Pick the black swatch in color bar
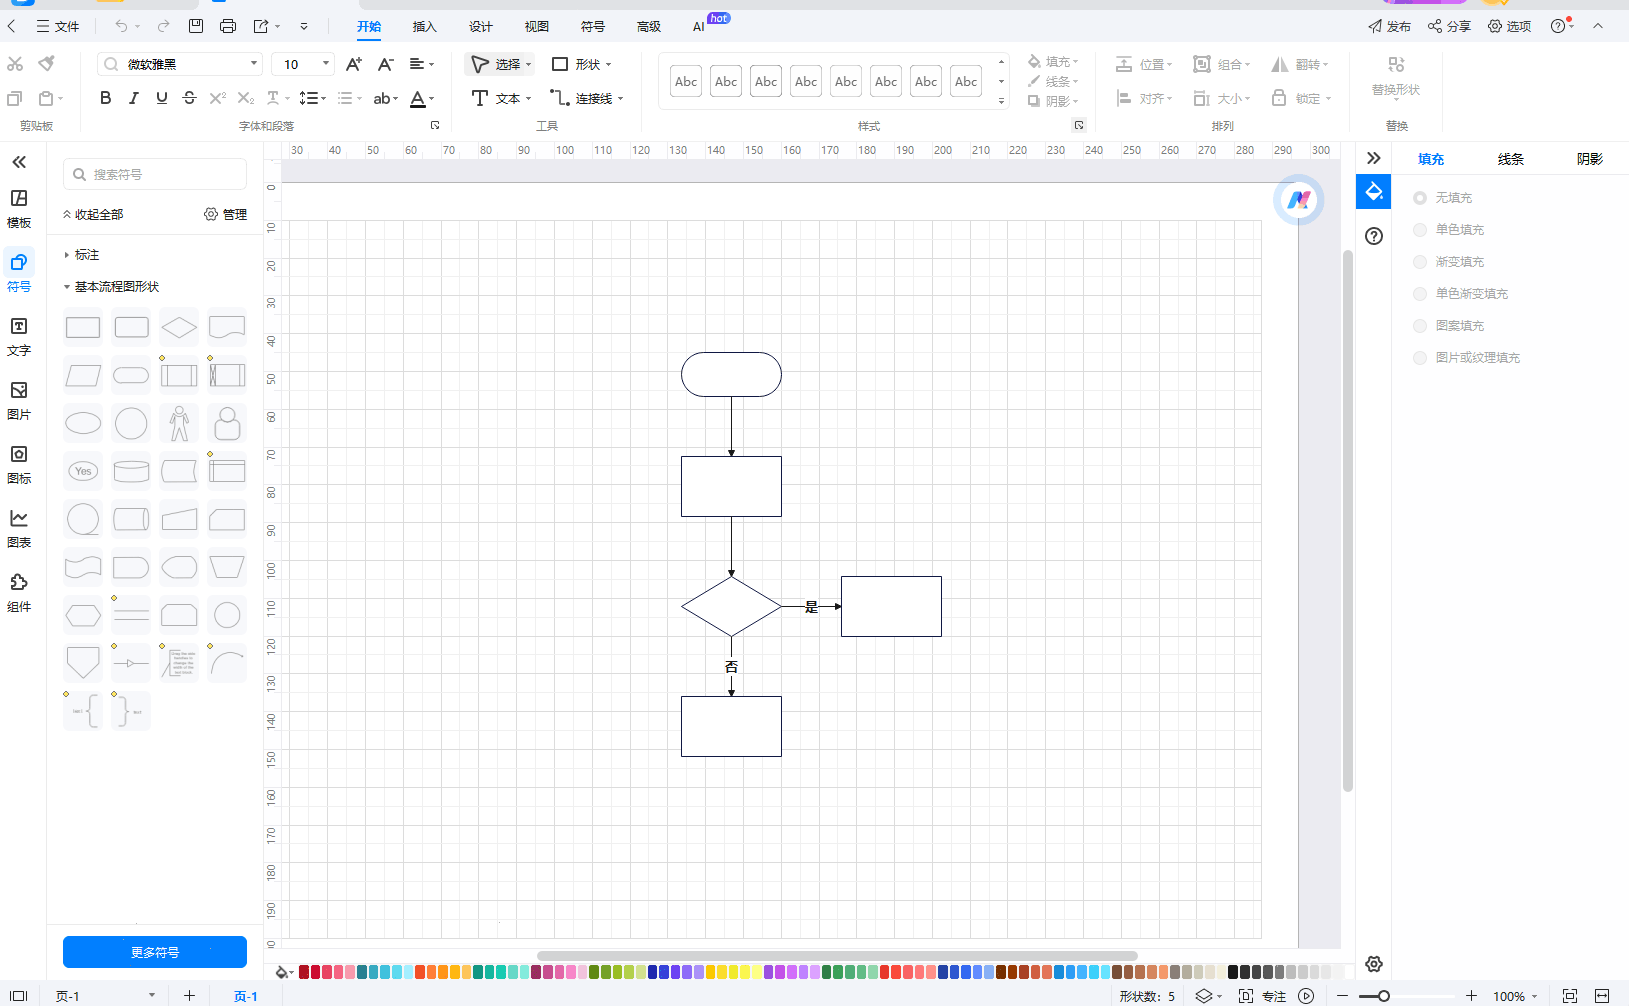 pyautogui.click(x=1233, y=972)
